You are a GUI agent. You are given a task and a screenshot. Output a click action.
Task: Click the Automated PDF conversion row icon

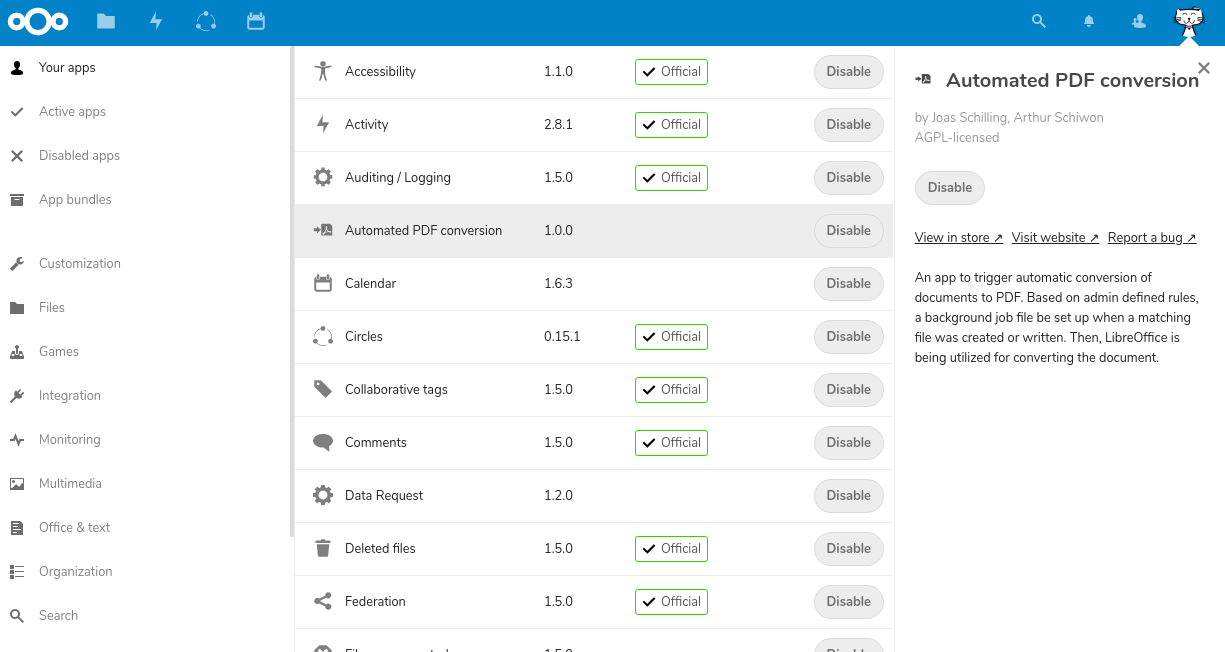tap(322, 230)
